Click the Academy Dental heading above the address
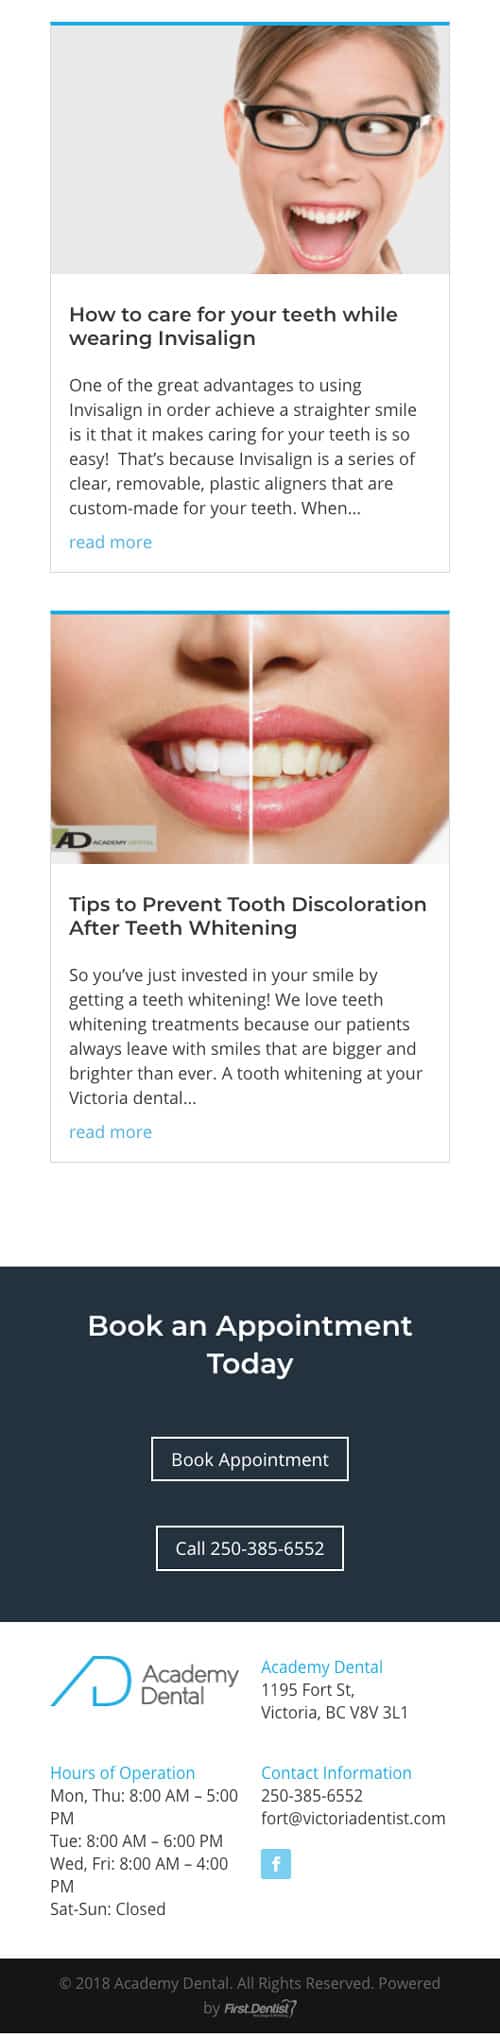Viewport: 500px width, 2037px height. 322,1667
